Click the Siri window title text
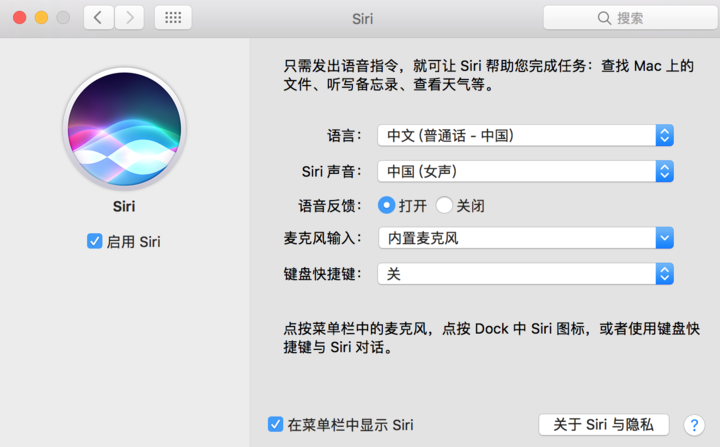Screen dimensions: 720x447 362,19
